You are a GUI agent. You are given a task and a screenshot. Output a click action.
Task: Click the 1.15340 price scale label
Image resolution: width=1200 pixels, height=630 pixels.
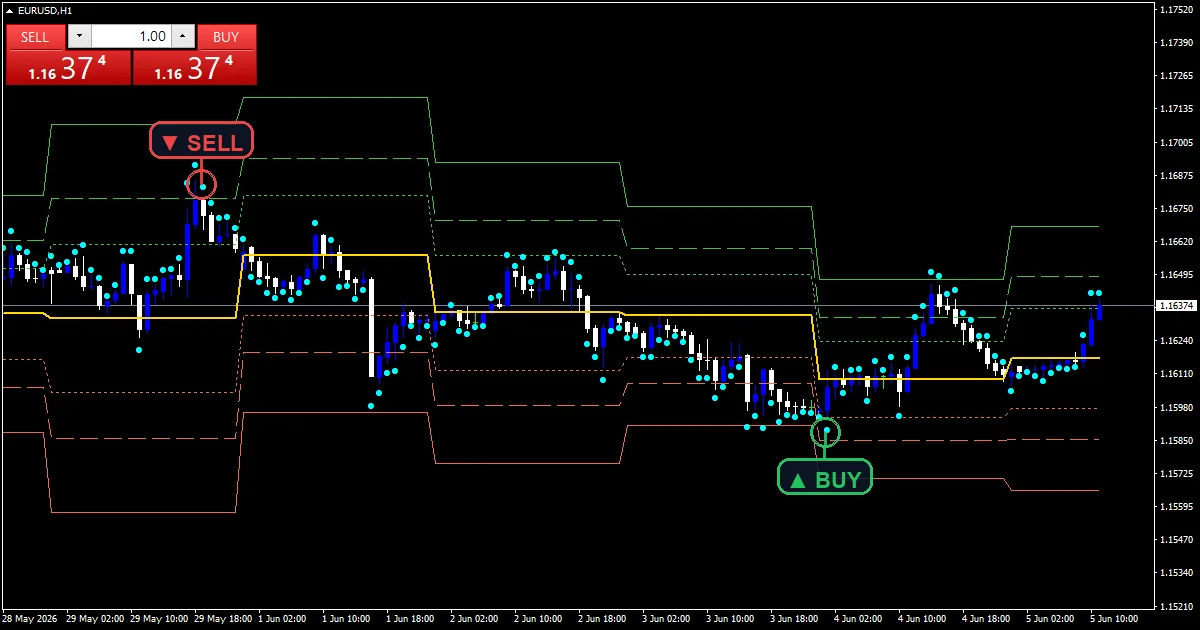coord(1176,573)
